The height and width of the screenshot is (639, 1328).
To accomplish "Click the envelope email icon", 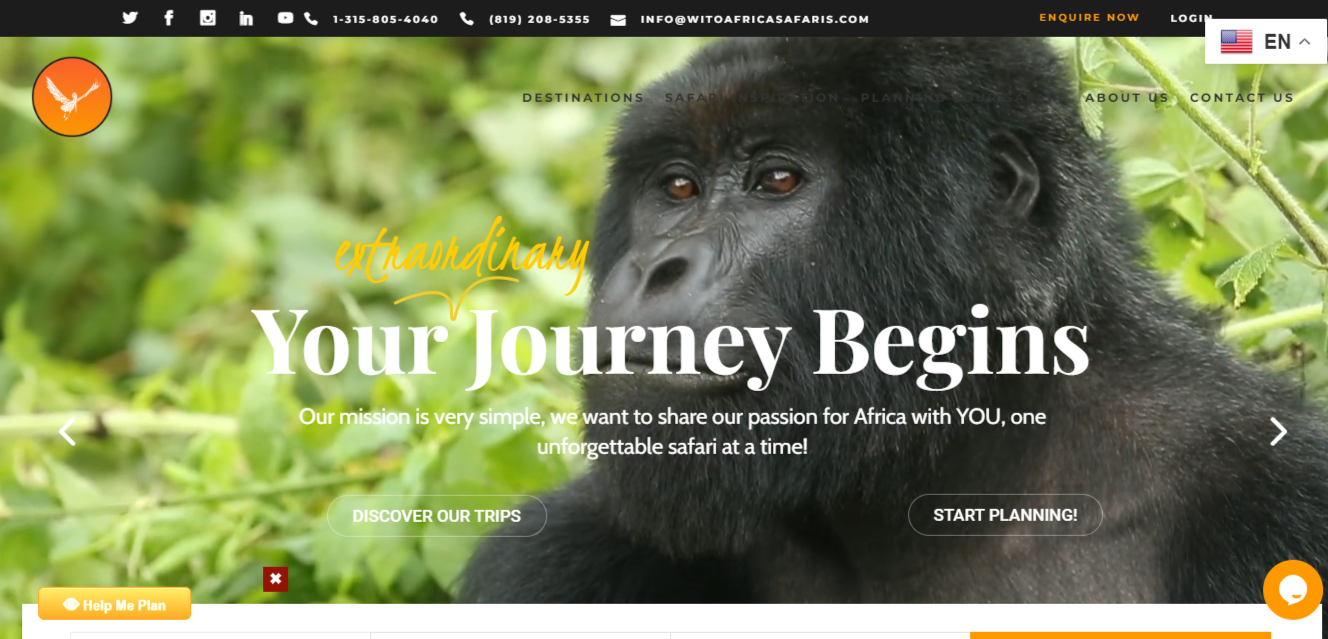I will click(618, 19).
